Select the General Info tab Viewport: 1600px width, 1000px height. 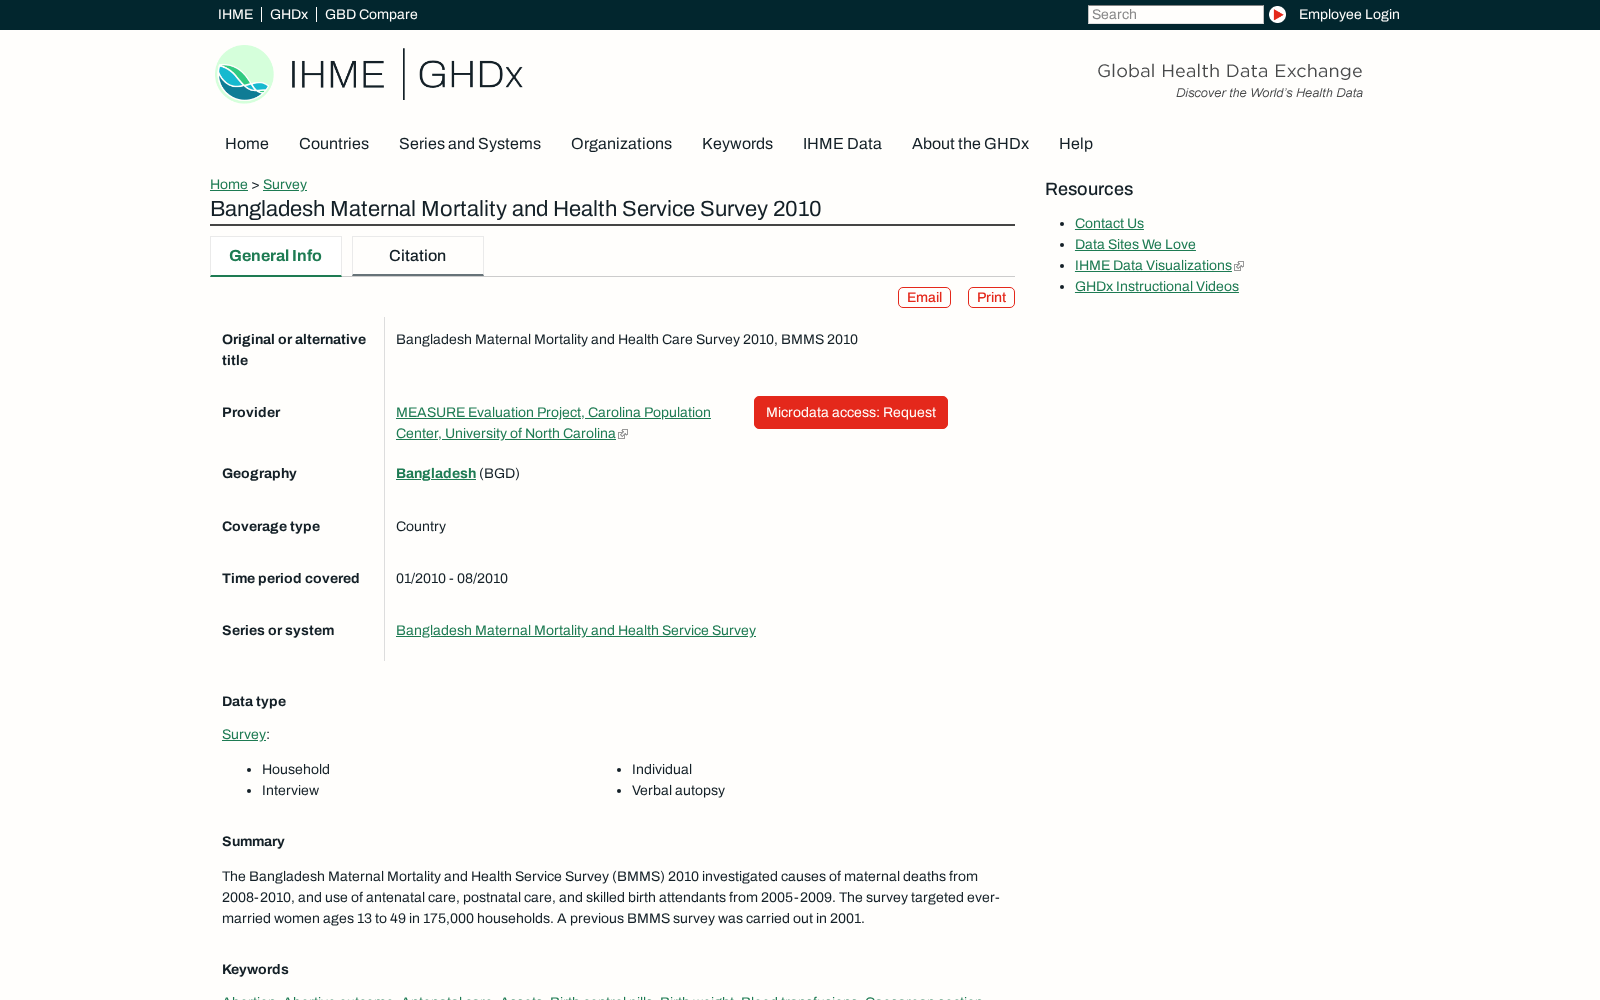pos(275,256)
